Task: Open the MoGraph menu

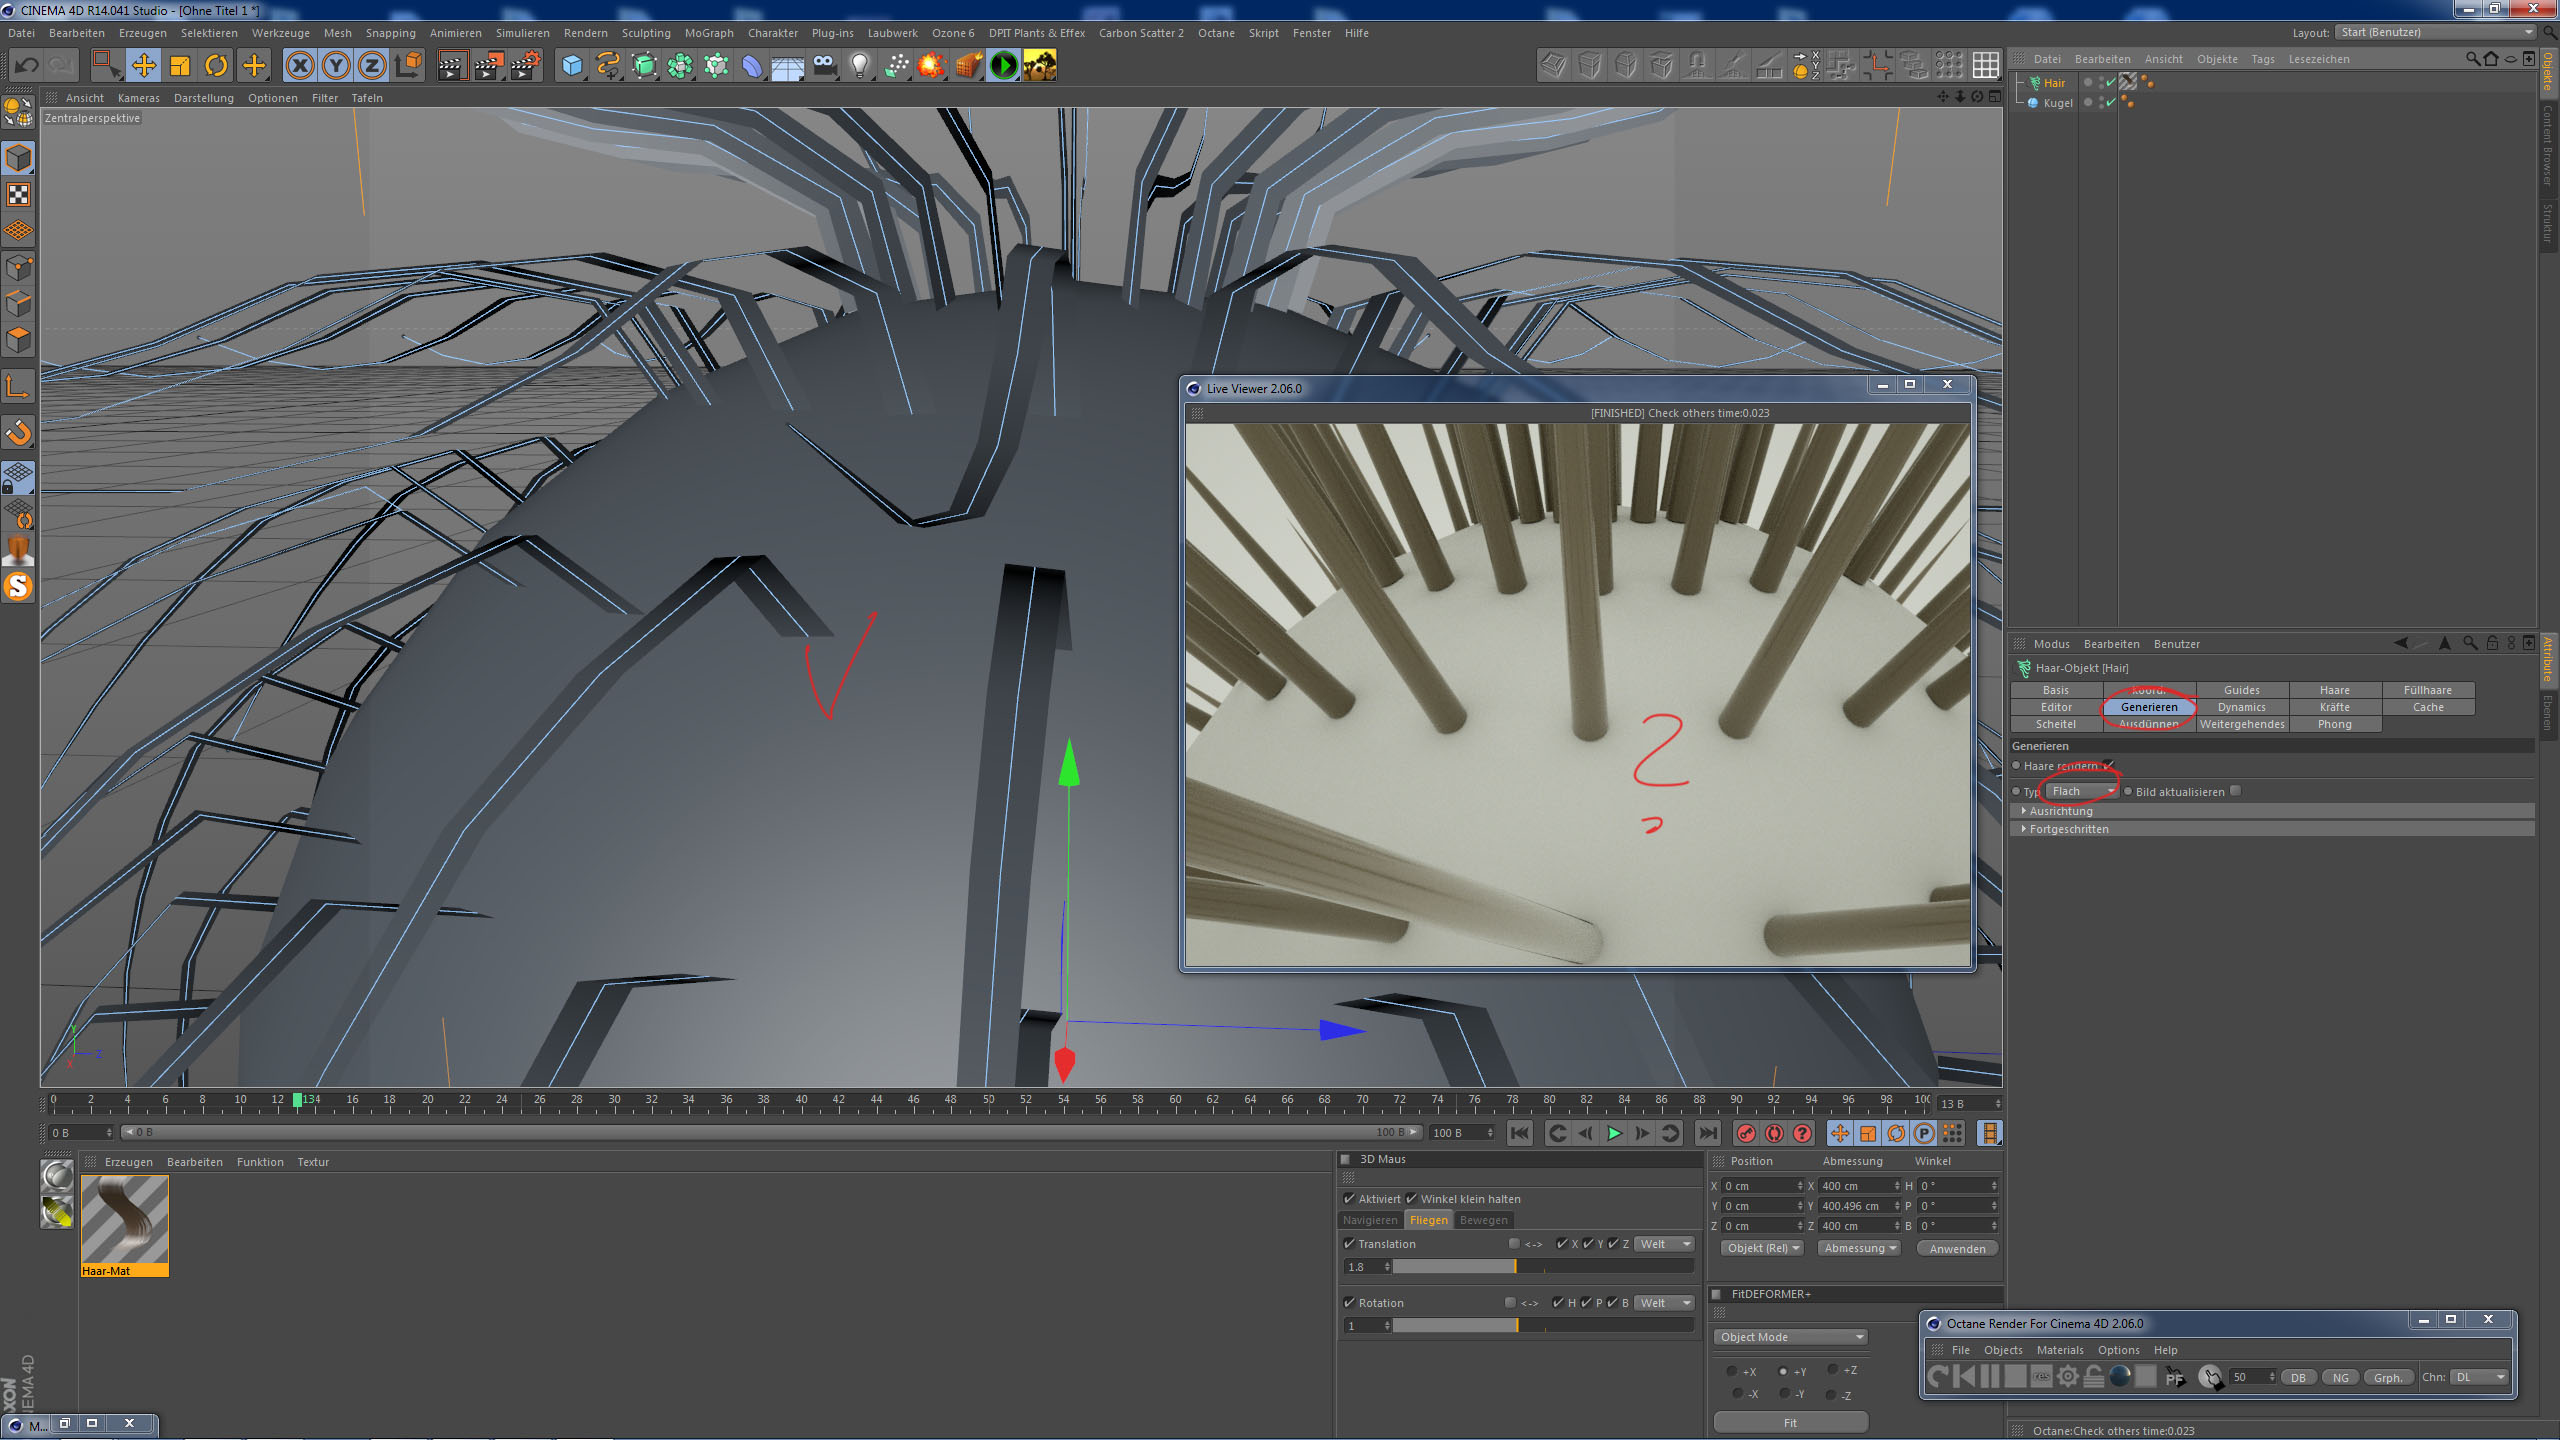Action: coord(709,33)
